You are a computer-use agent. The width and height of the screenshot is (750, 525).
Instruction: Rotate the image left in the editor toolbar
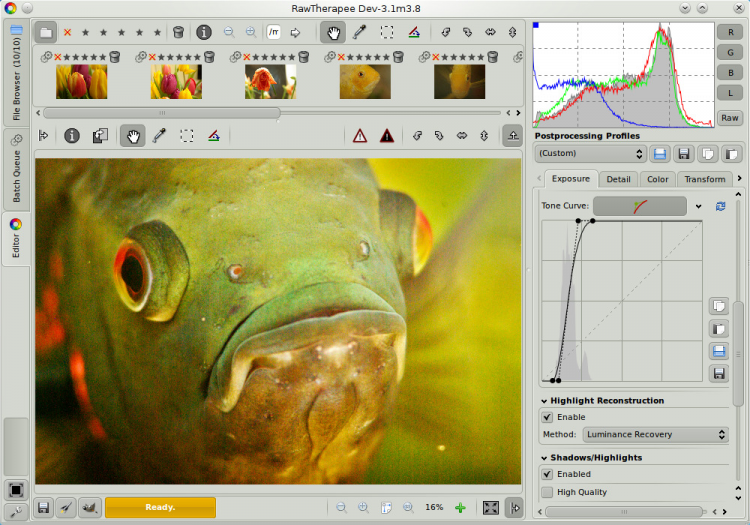[x=417, y=136]
